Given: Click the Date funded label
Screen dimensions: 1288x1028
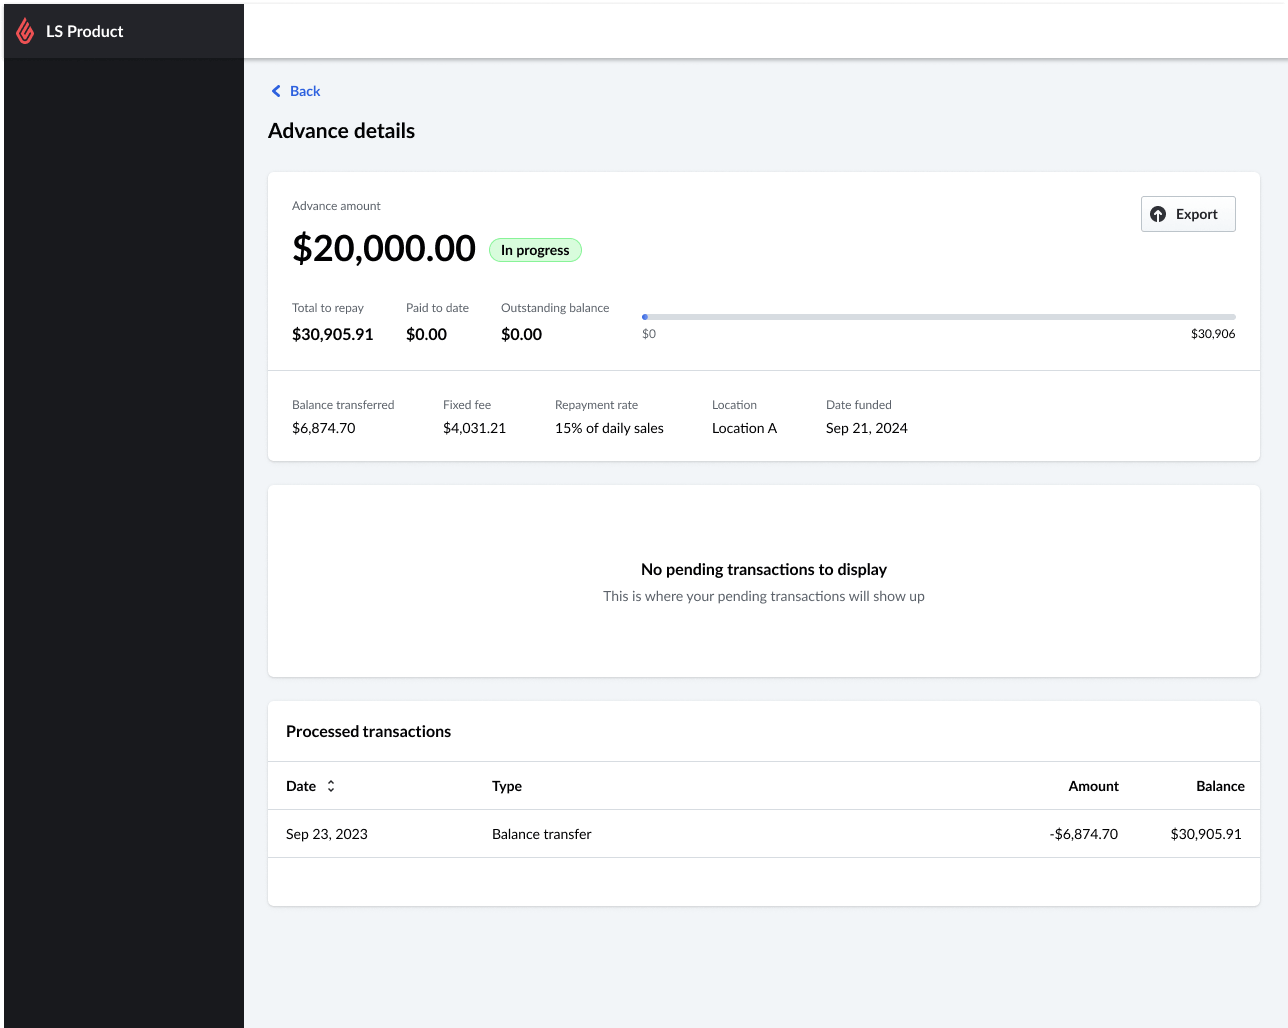Looking at the screenshot, I should pos(859,405).
